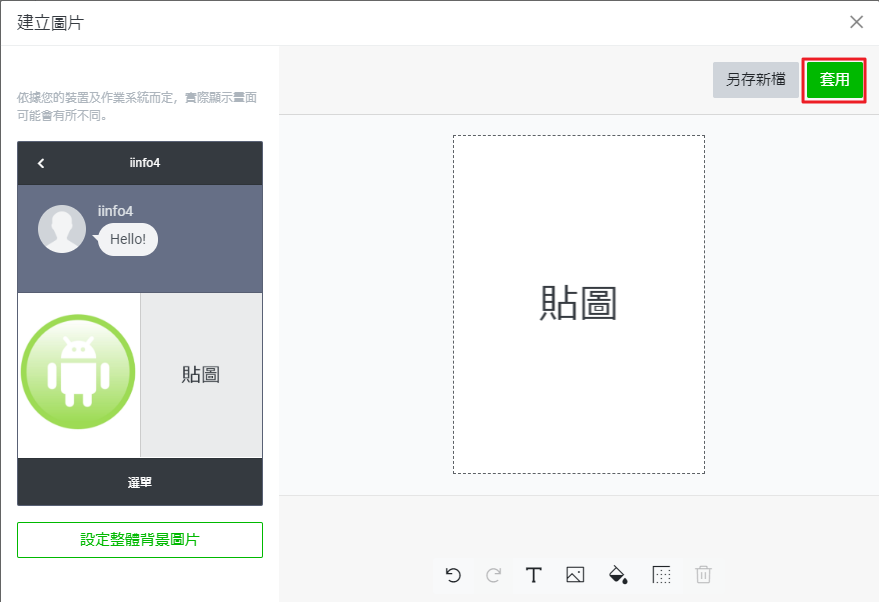Delete the selected canvas element
This screenshot has height=602, width=879.
pyautogui.click(x=702, y=575)
